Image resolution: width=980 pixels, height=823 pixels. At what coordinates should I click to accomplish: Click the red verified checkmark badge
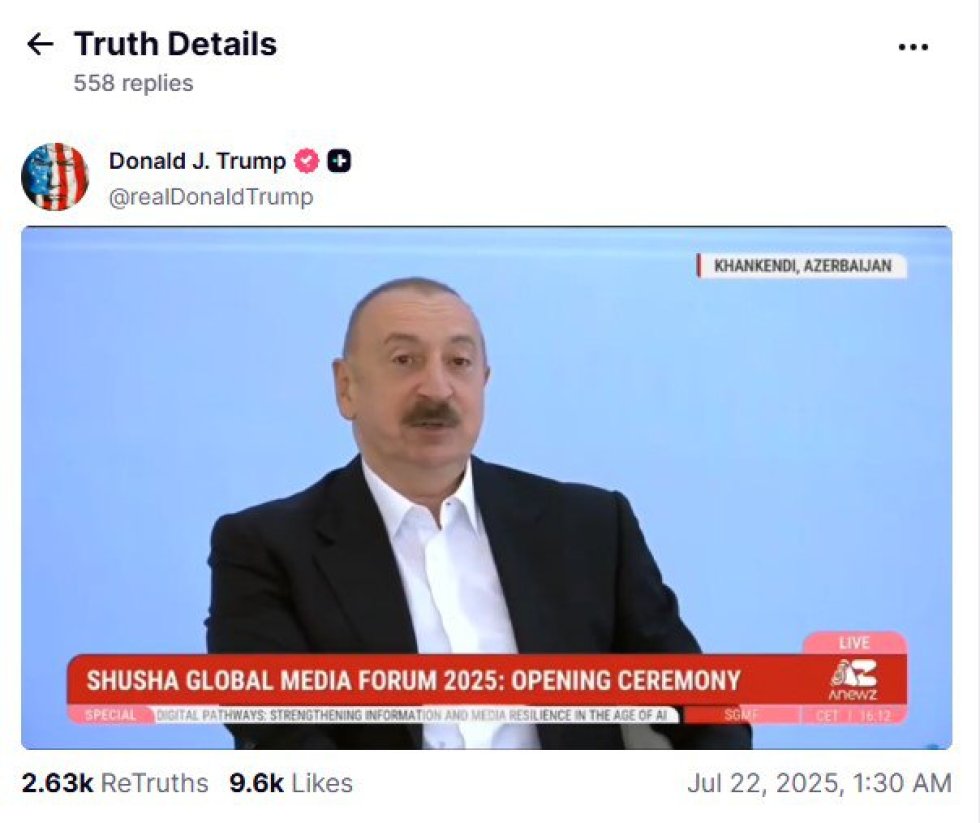pos(306,161)
